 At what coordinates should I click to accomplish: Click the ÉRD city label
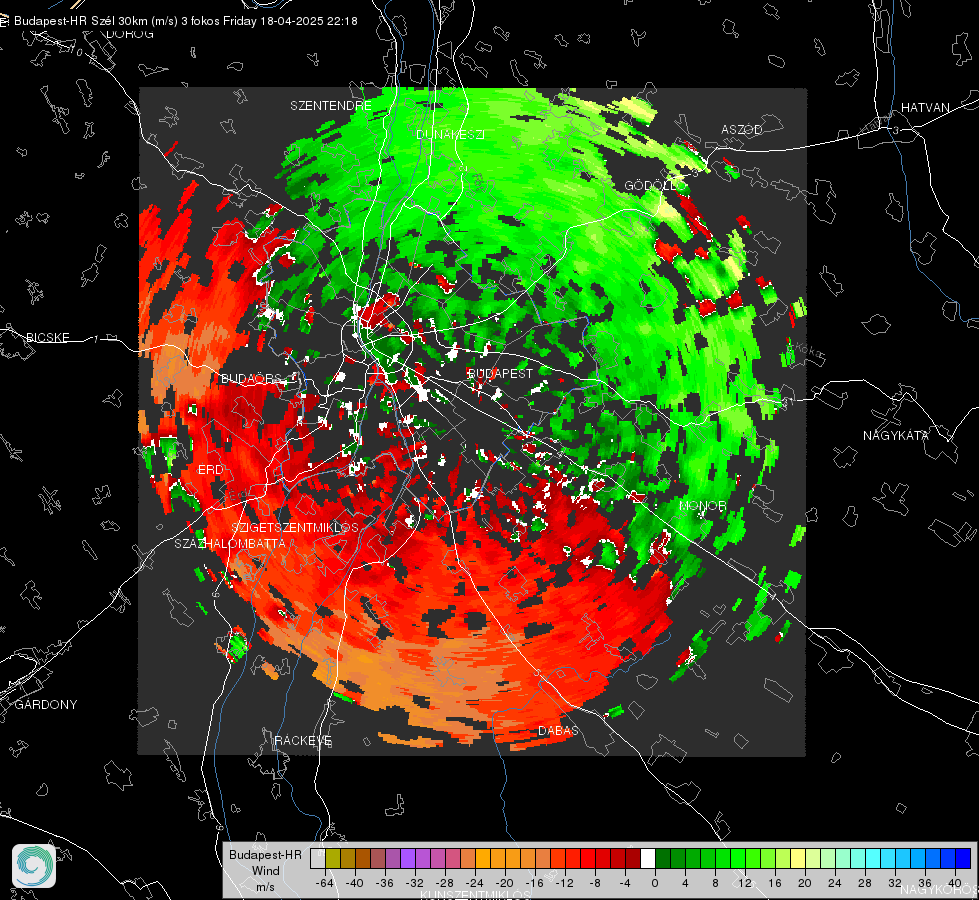[210, 470]
